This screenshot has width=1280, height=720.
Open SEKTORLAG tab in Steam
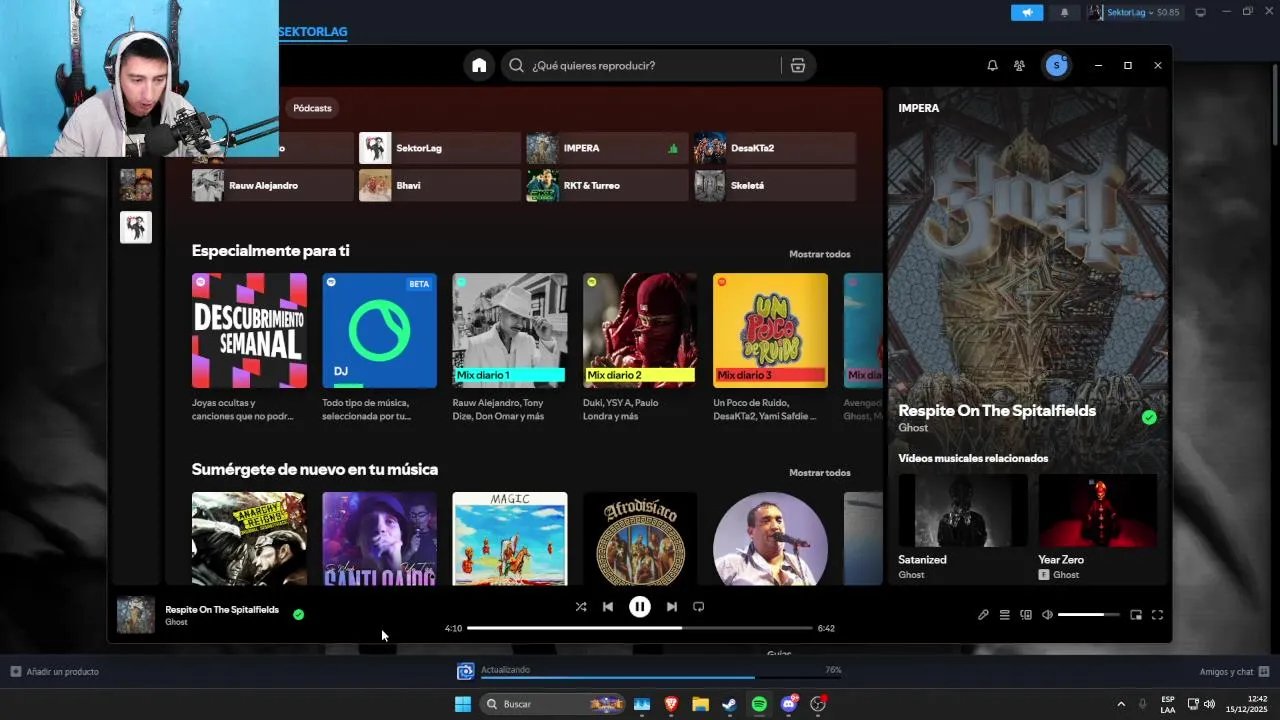point(313,31)
